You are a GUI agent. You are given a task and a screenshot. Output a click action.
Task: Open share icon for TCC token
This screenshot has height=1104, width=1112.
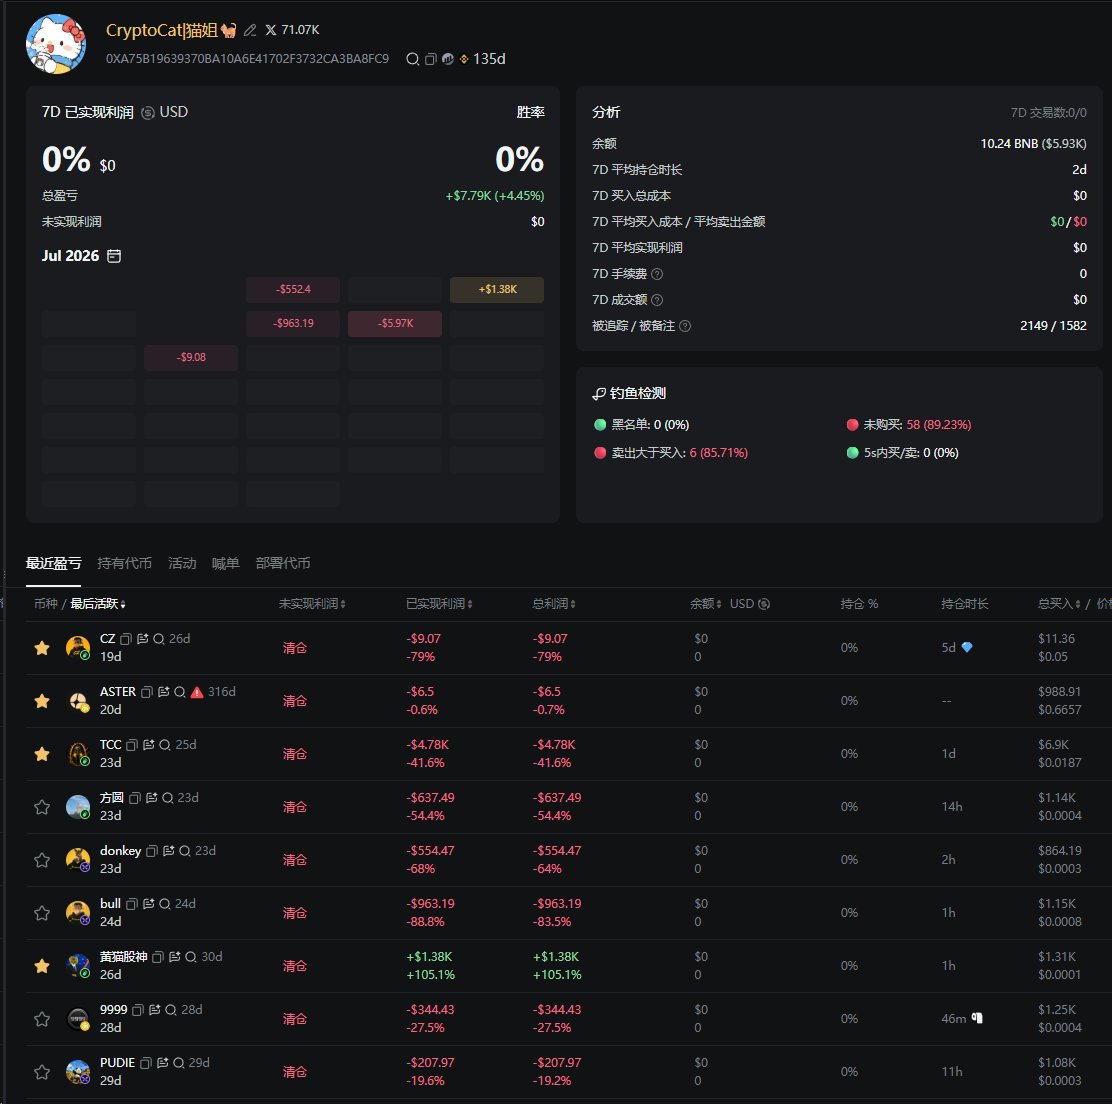coord(149,745)
